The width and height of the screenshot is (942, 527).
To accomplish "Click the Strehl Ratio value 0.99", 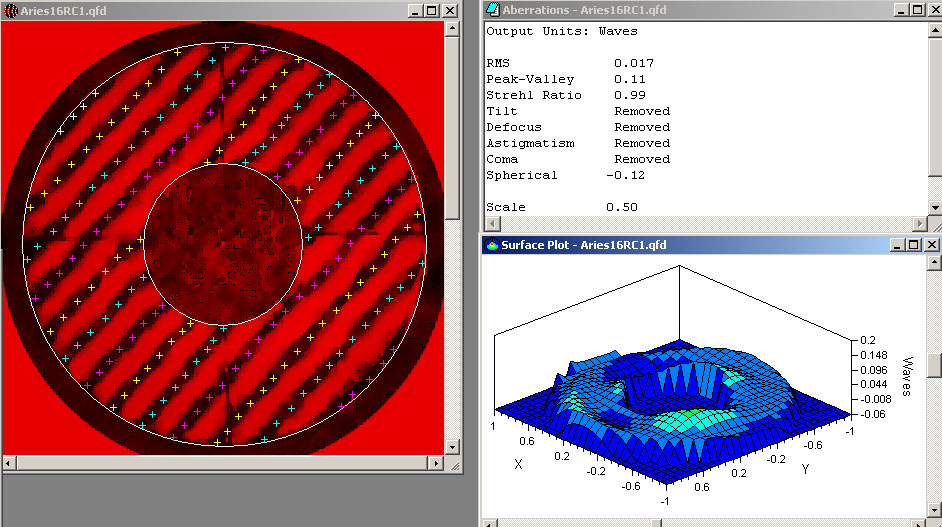I will tap(630, 95).
